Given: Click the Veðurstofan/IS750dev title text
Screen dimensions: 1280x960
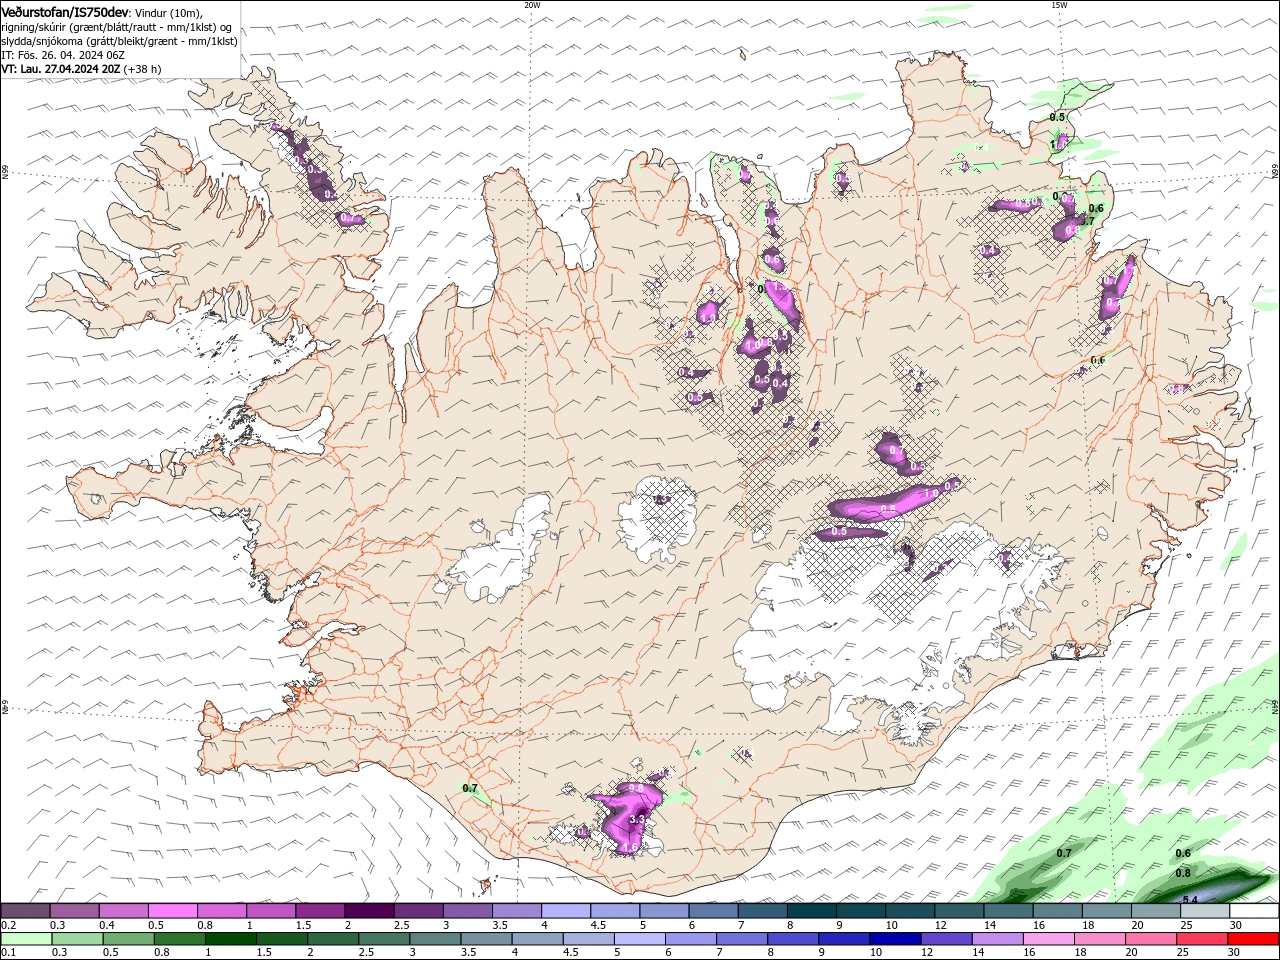Looking at the screenshot, I should [64, 12].
